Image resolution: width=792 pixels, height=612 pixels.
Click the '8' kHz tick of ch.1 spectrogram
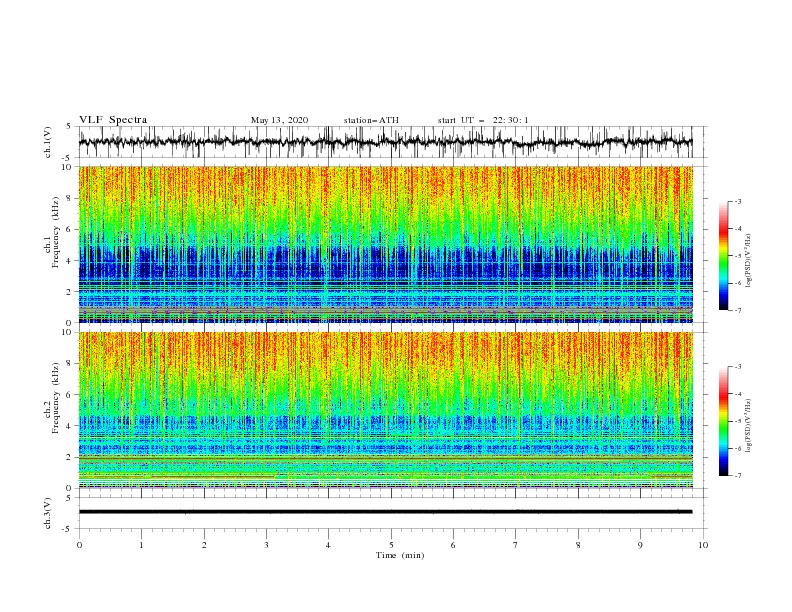[x=70, y=198]
